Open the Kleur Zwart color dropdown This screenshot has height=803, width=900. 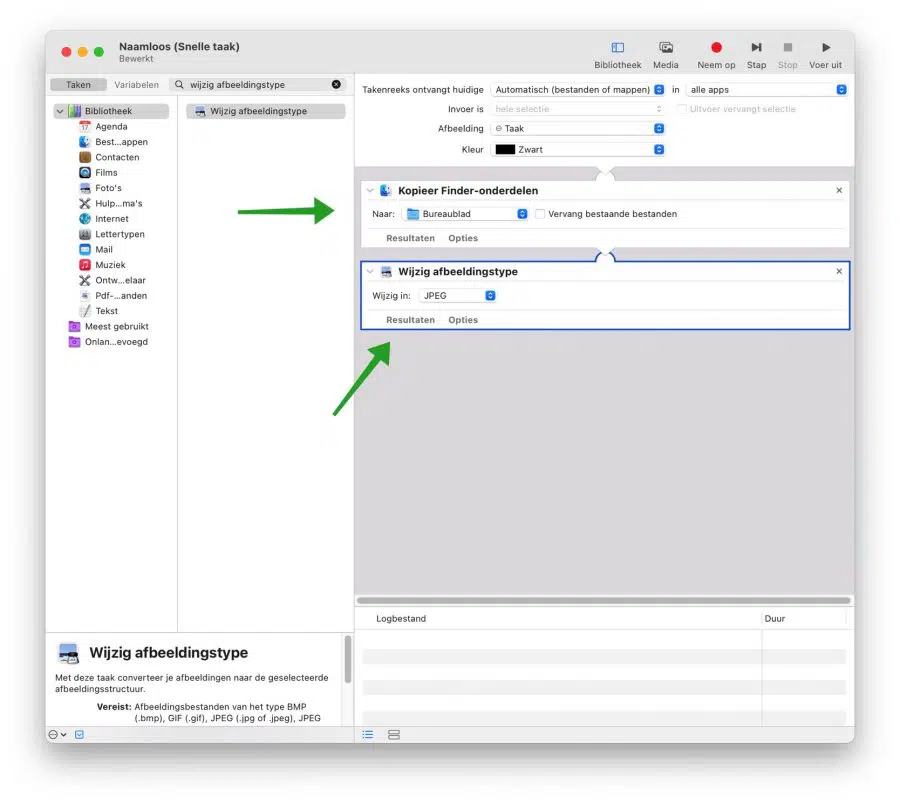(x=577, y=150)
